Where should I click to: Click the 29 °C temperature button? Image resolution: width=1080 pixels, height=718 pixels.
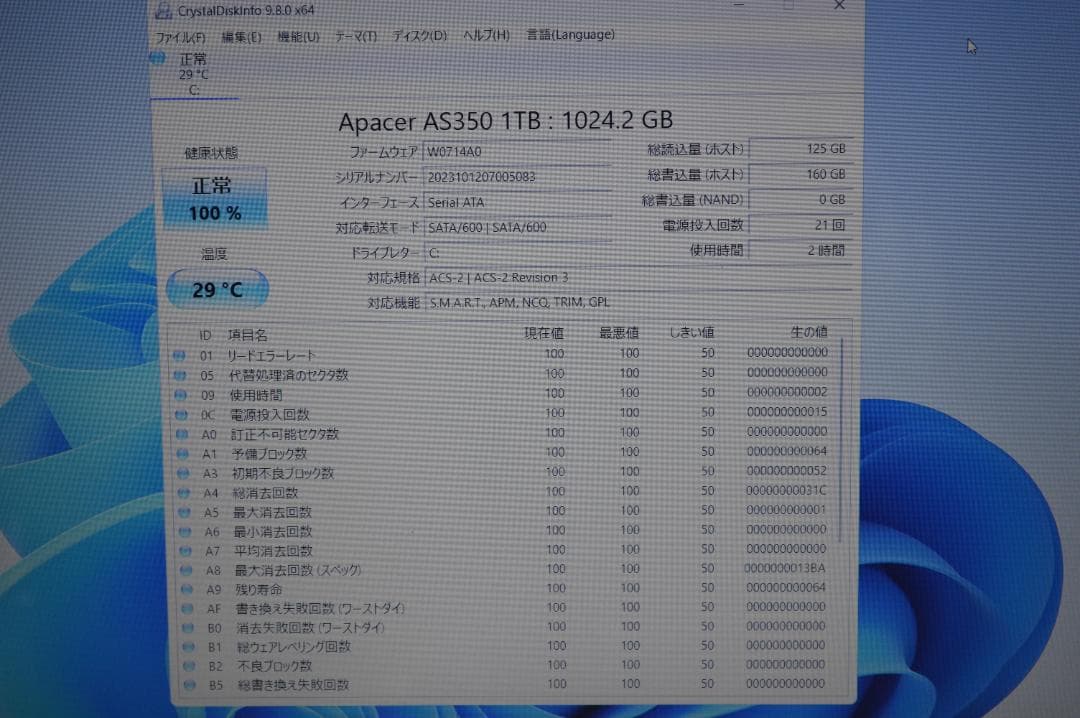coord(217,289)
